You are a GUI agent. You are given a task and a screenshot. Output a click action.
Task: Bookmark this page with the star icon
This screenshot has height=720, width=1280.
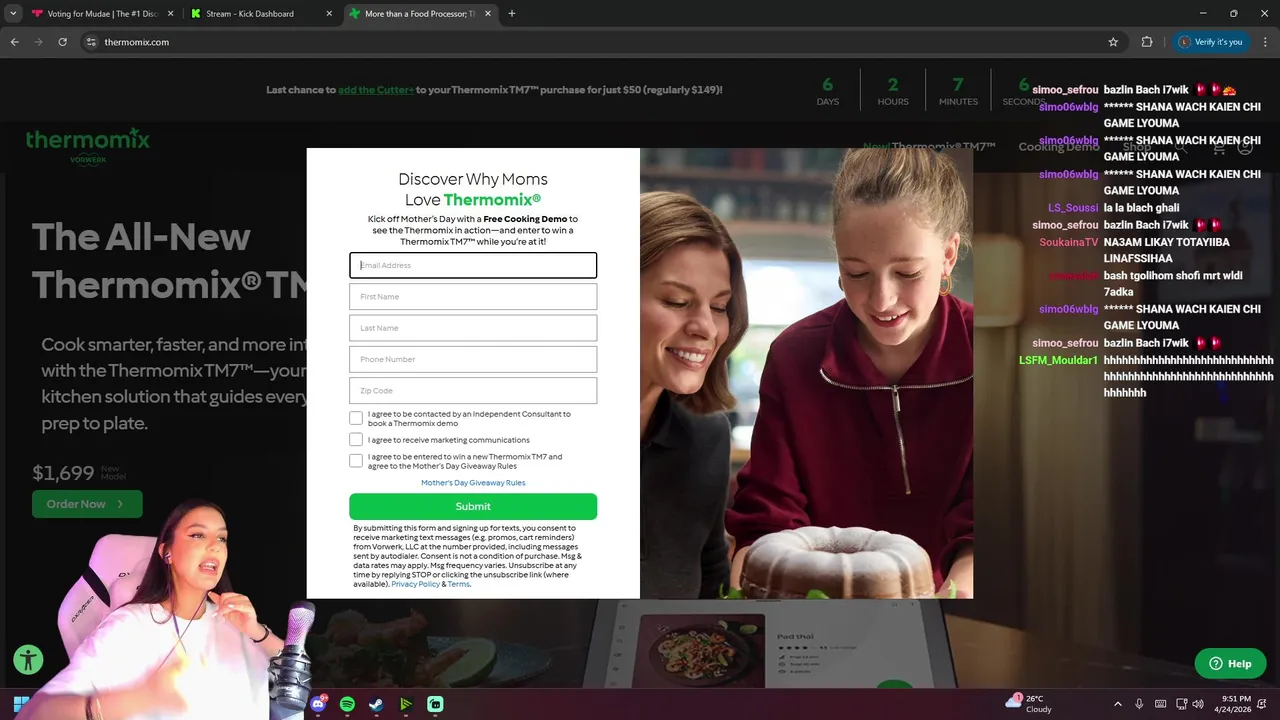click(x=1113, y=42)
